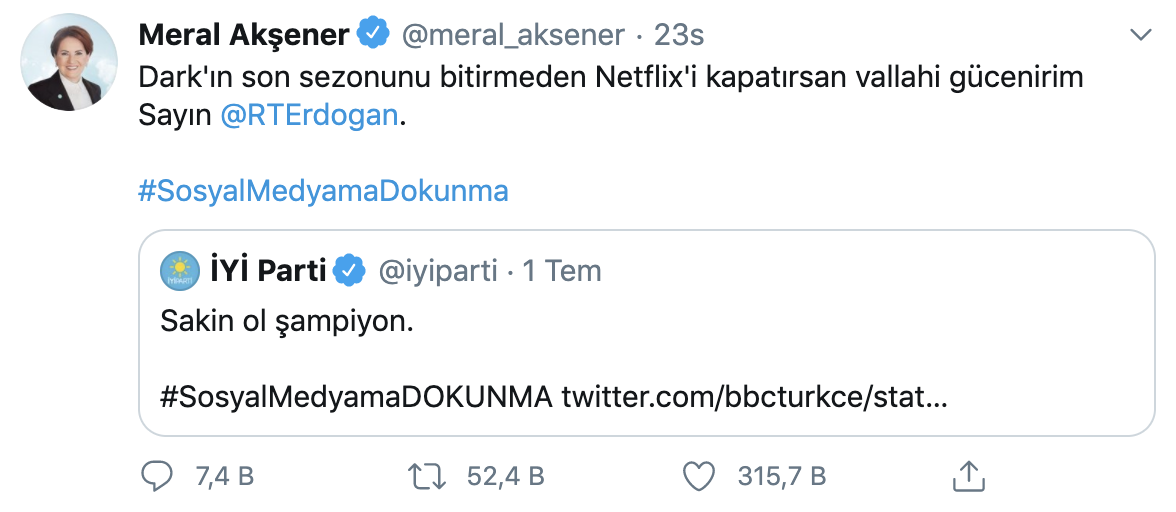Click the @iyiparti handle in quoted tweet
This screenshot has width=1176, height=512.
click(x=436, y=270)
